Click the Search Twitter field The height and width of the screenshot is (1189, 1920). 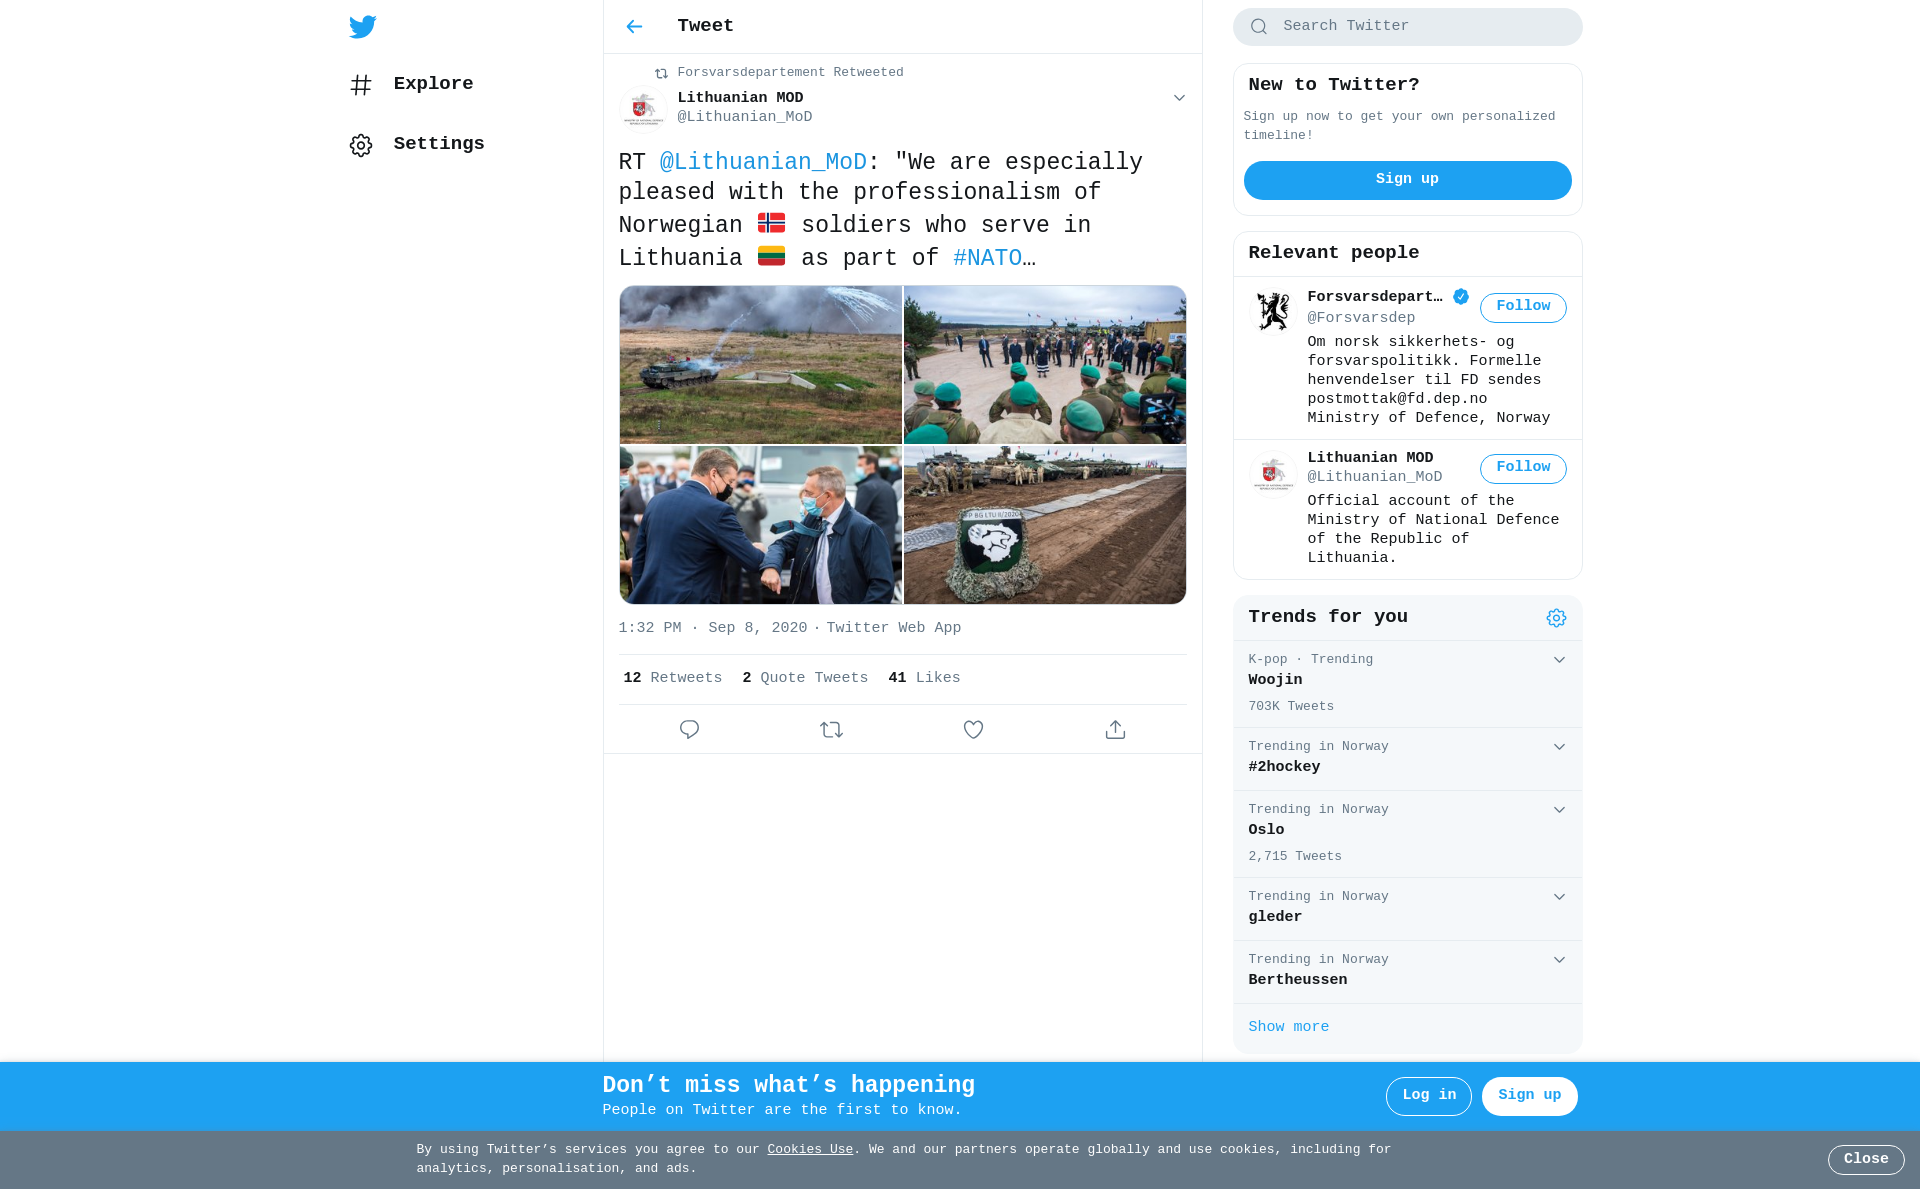pyautogui.click(x=1407, y=27)
